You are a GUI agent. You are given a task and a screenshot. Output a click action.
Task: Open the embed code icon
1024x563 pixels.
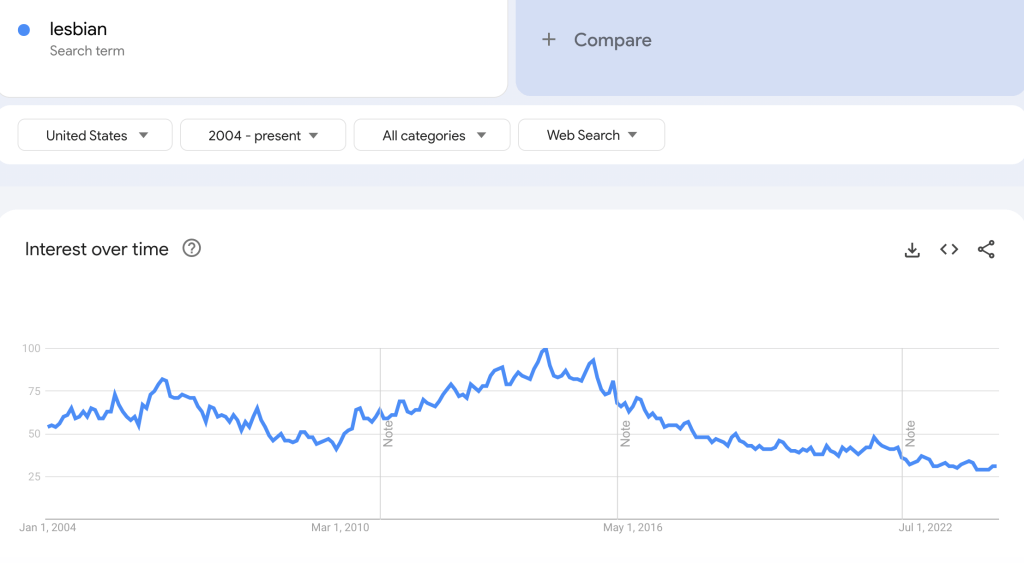click(x=949, y=250)
